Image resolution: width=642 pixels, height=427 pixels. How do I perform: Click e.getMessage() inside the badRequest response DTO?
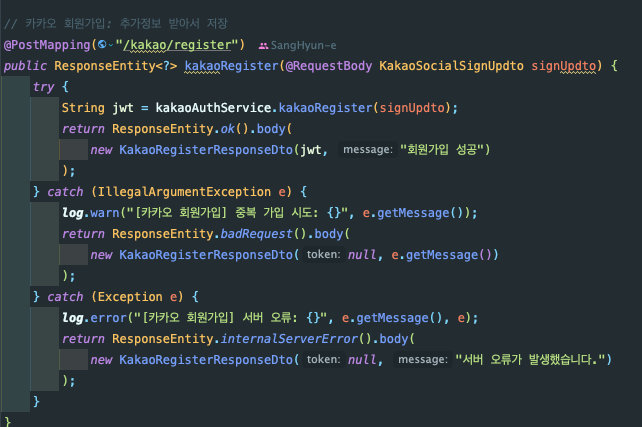441,255
